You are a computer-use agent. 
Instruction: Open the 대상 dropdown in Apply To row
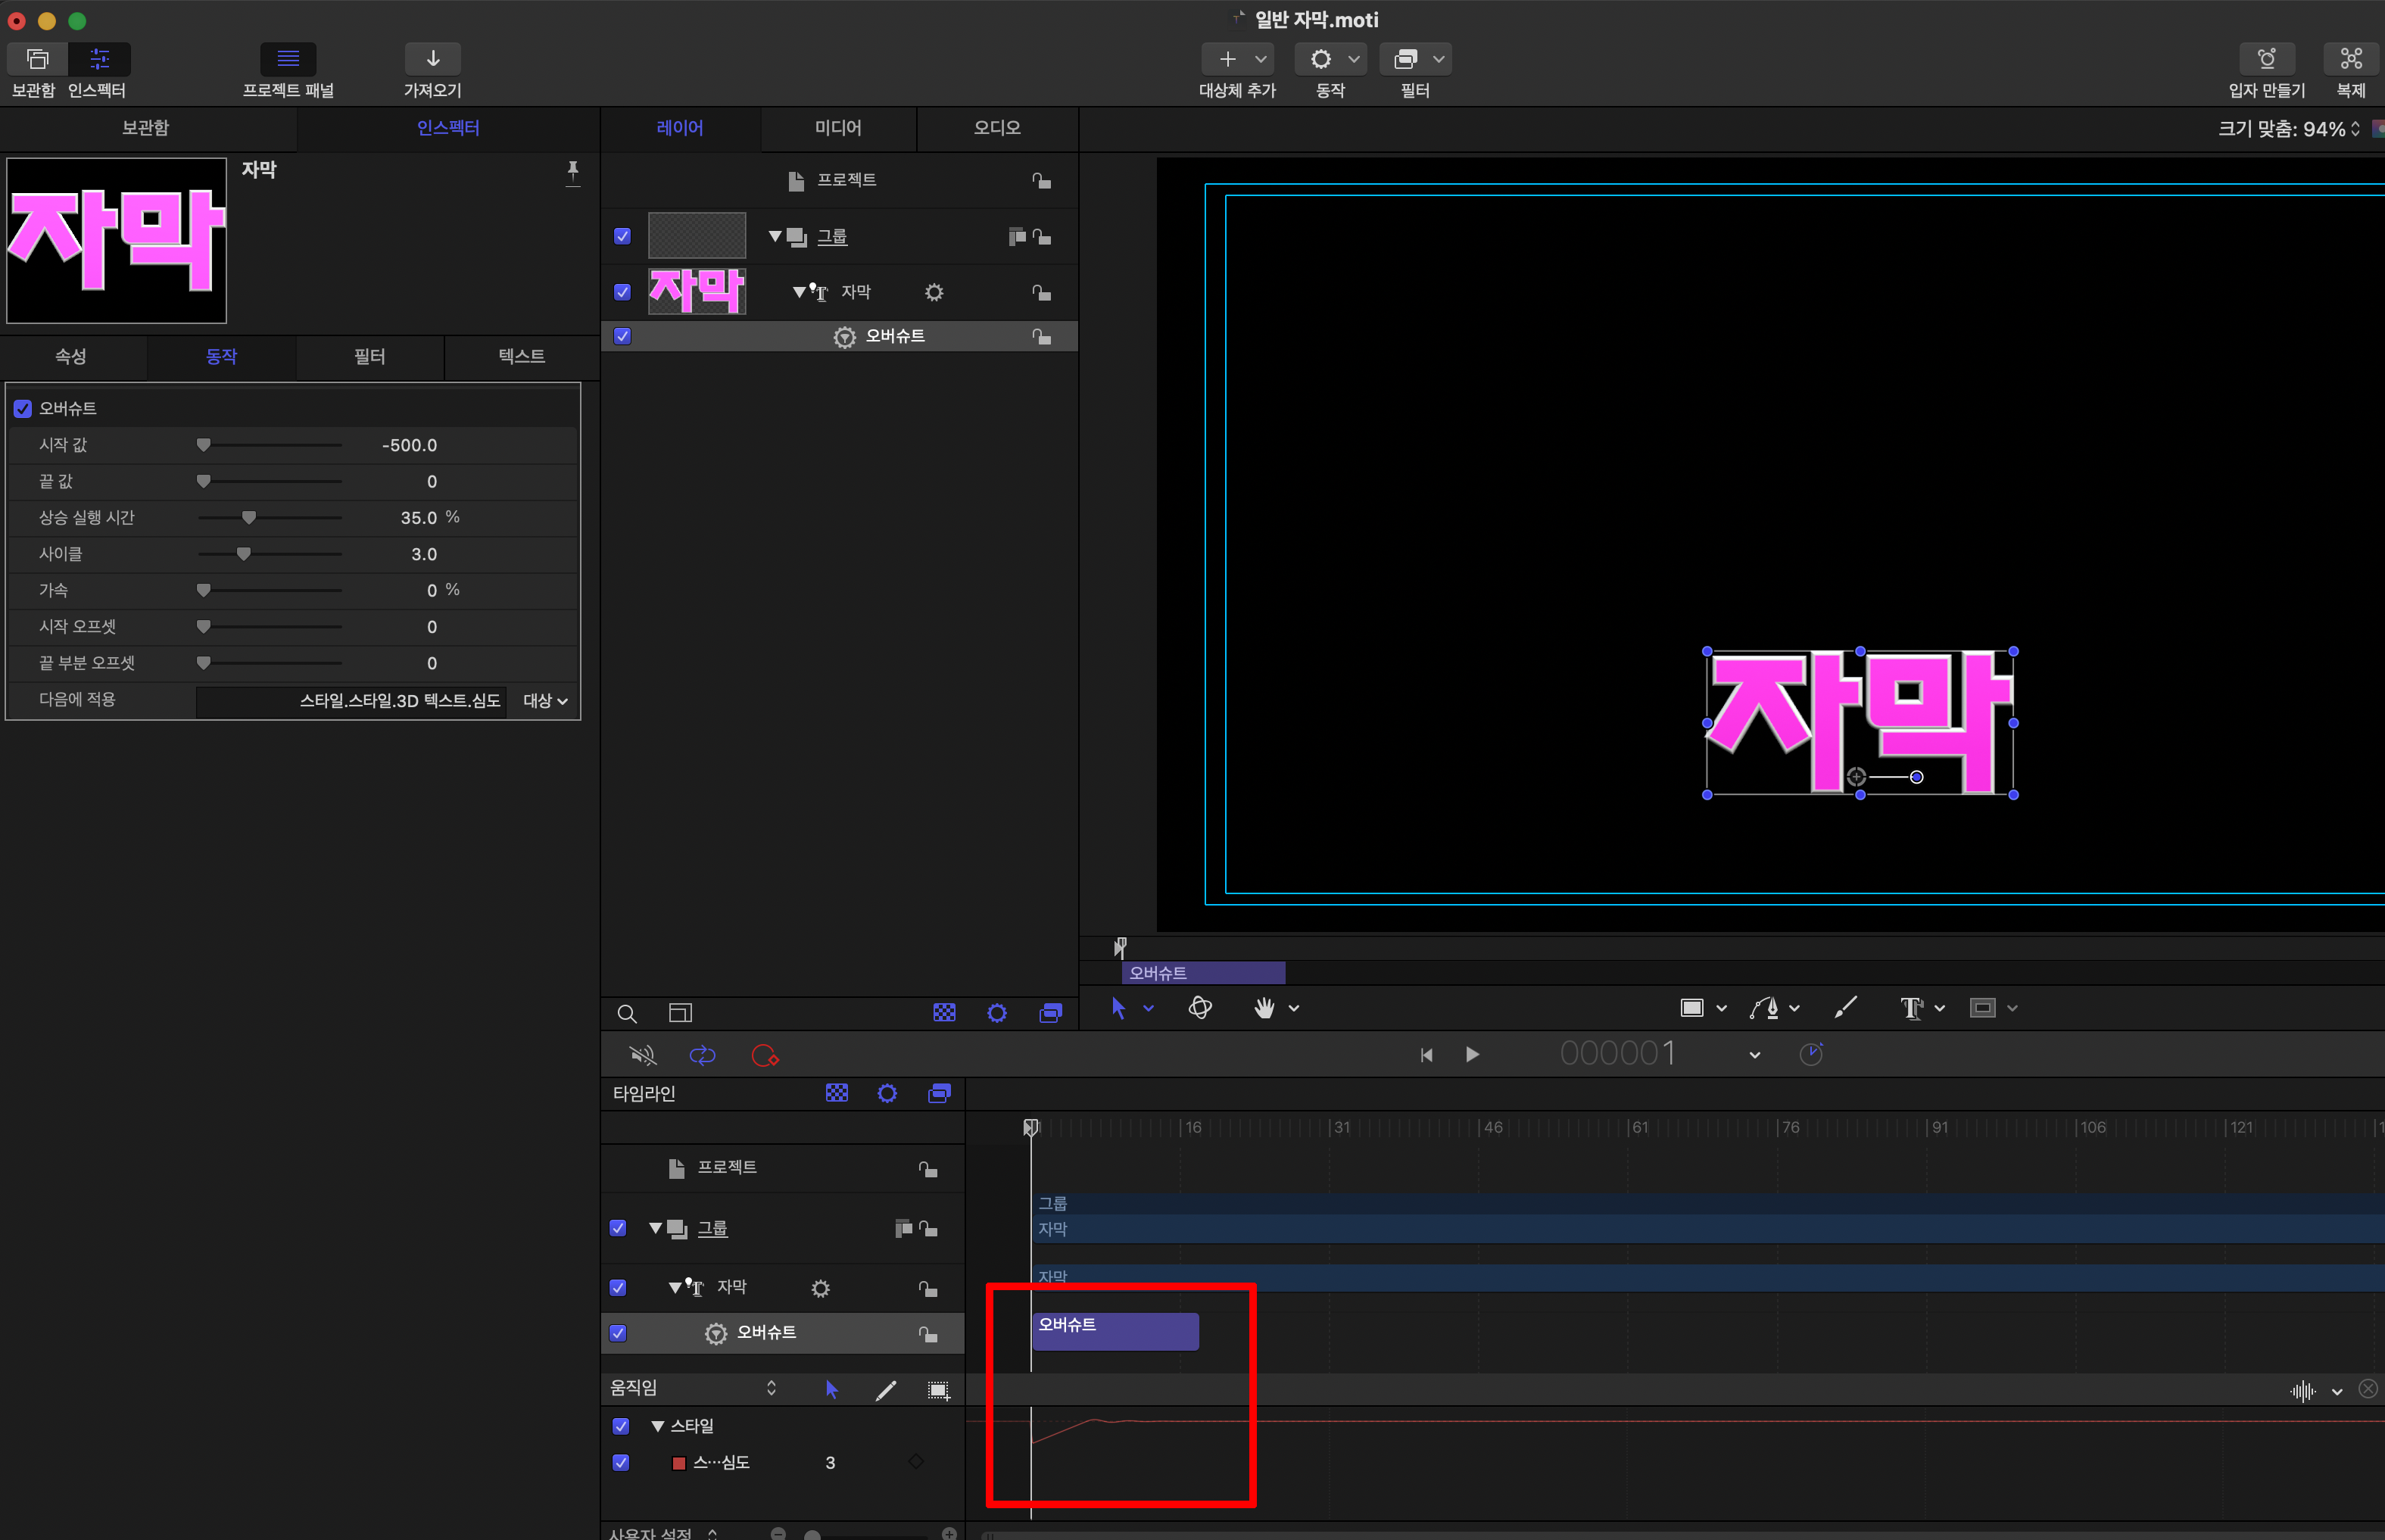coord(545,701)
